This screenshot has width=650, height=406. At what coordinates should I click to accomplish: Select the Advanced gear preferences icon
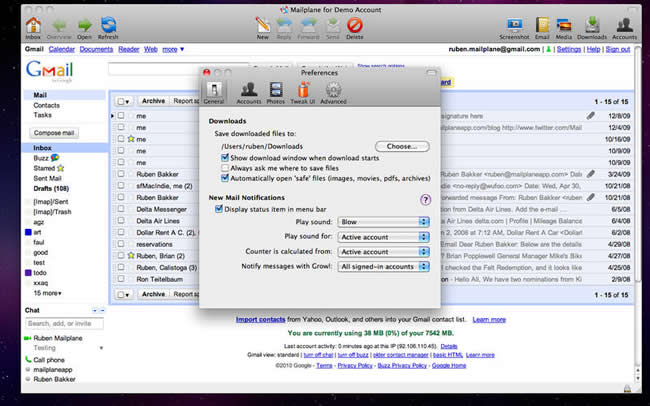(x=333, y=90)
